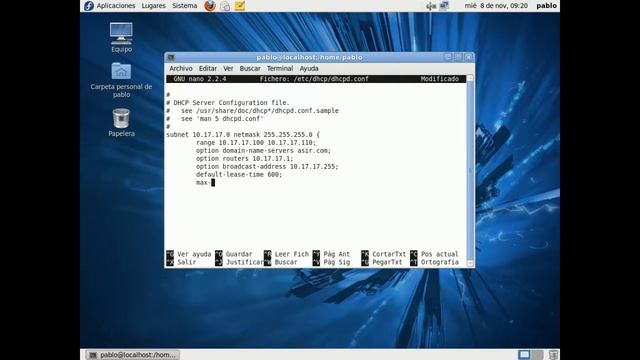This screenshot has height=360, width=640.
Task: Click the 'default-lease-time 600;' line
Action: (x=239, y=175)
